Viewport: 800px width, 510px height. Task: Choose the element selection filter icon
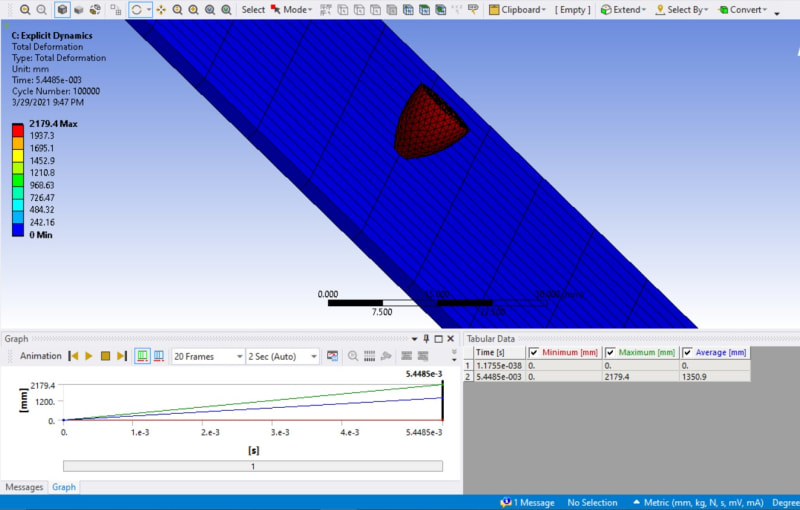(x=441, y=9)
